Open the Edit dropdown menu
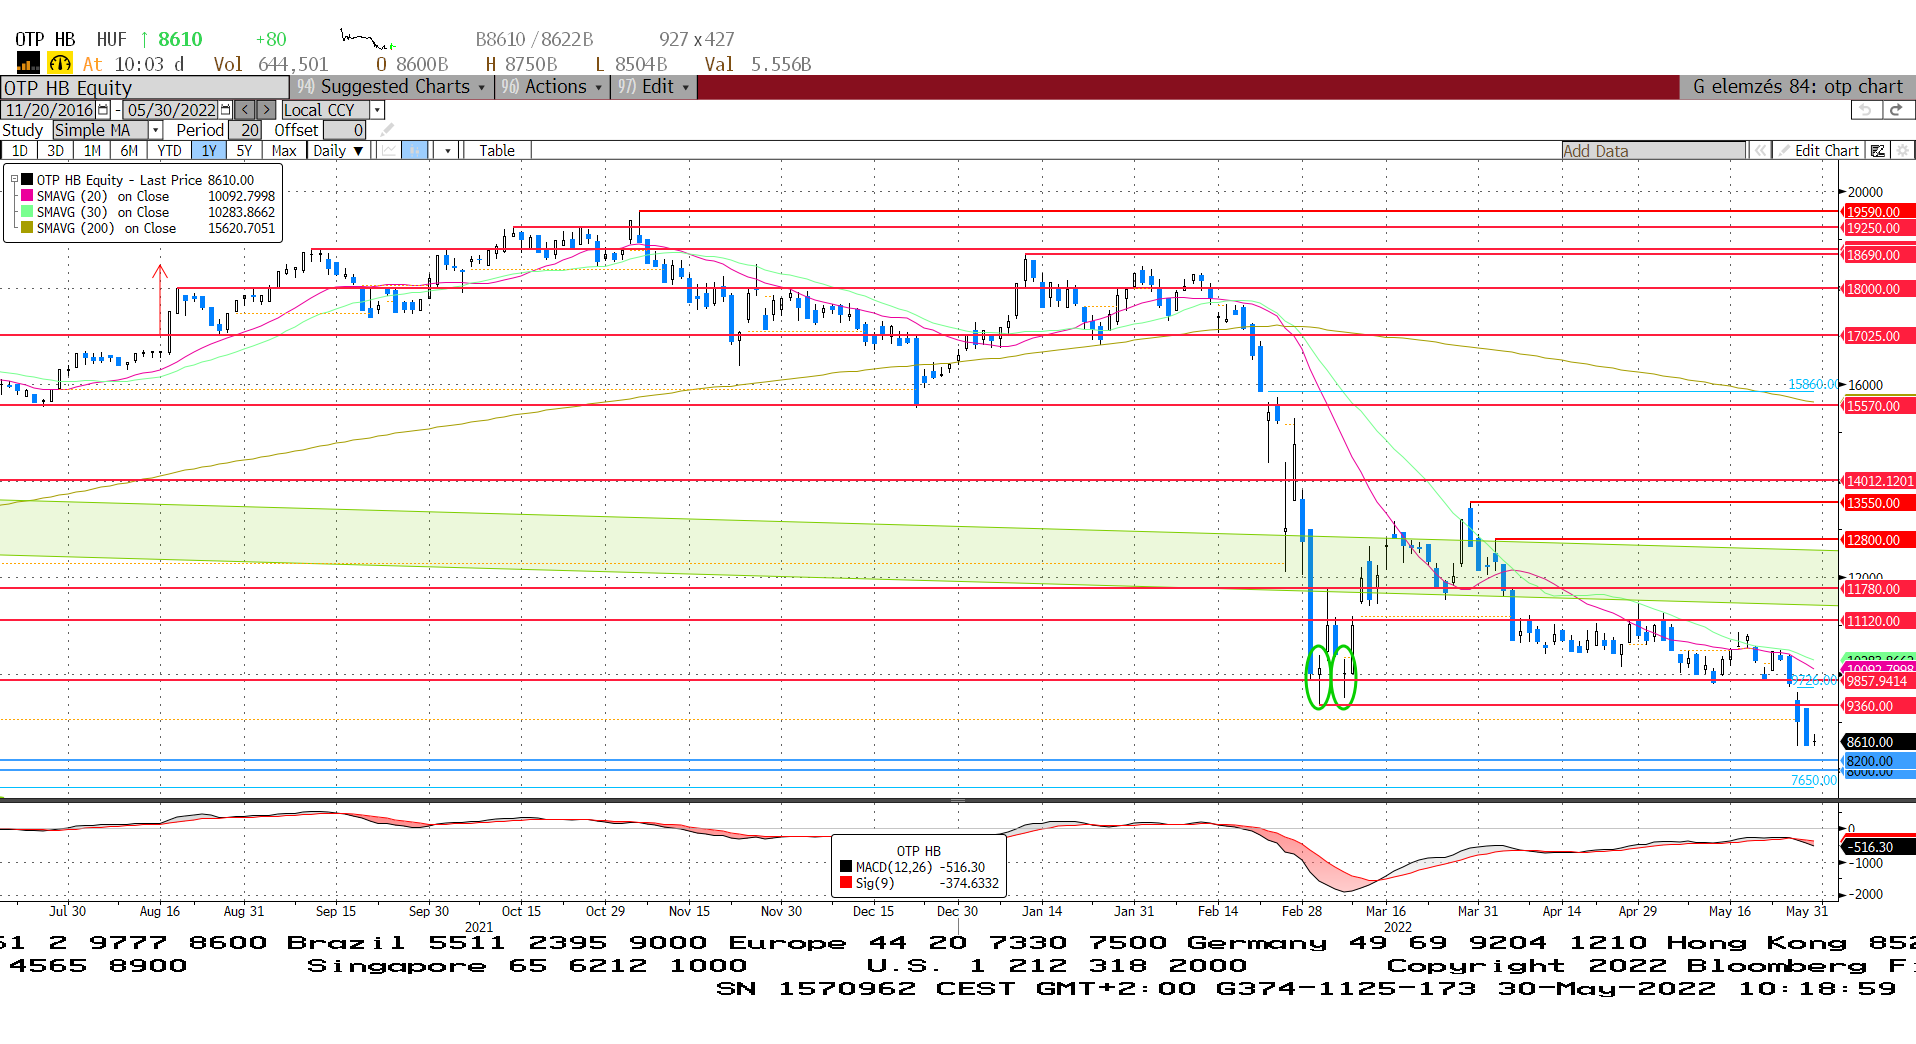The width and height of the screenshot is (1916, 1044). coord(653,87)
